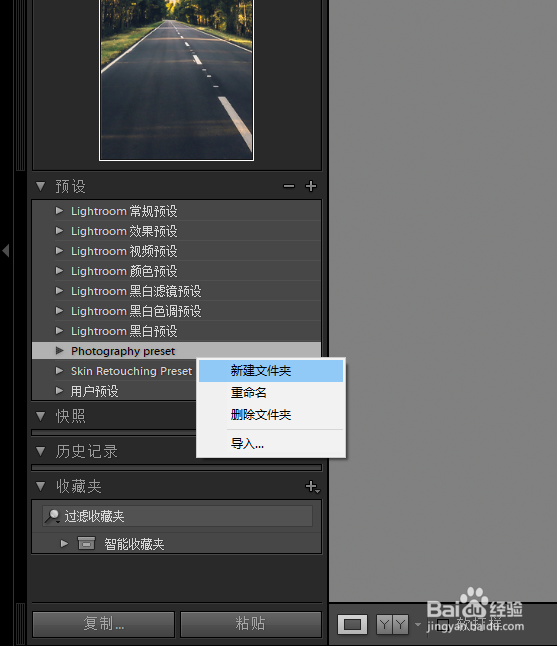Choose 重命名 from context menu
The image size is (557, 646).
pyautogui.click(x=271, y=393)
